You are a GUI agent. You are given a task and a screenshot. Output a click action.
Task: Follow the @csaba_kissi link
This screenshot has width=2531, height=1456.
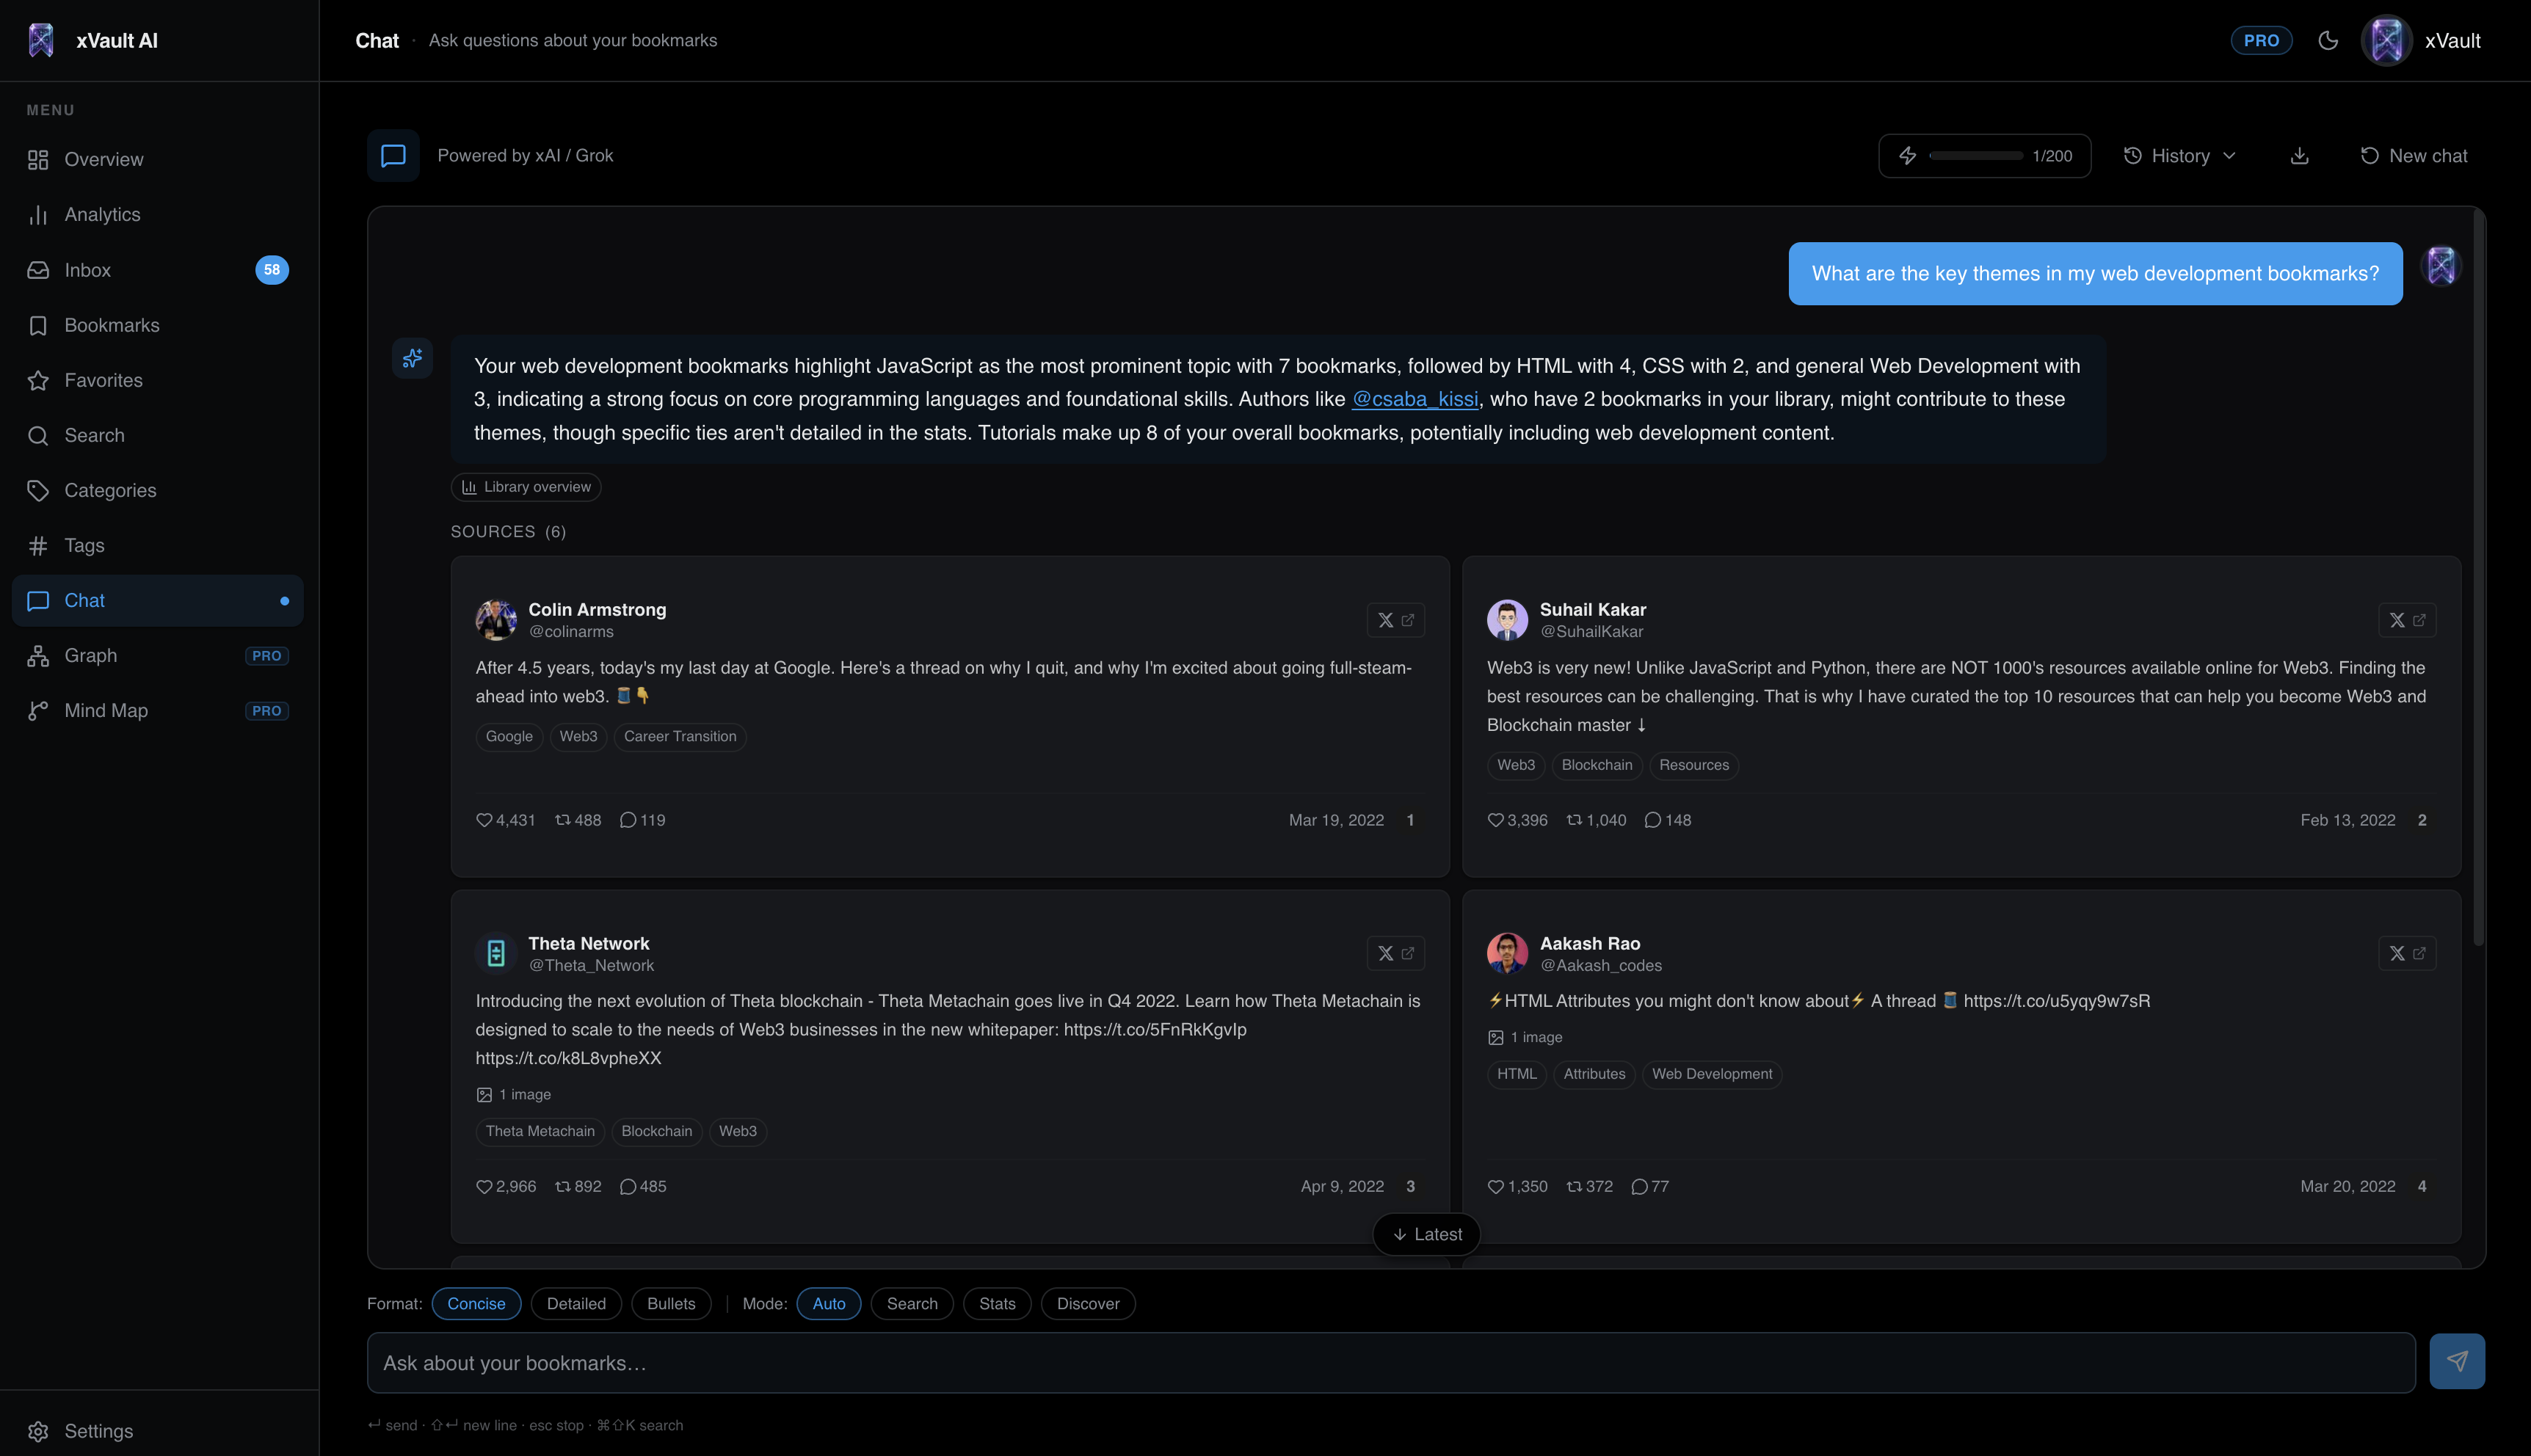pyautogui.click(x=1415, y=398)
